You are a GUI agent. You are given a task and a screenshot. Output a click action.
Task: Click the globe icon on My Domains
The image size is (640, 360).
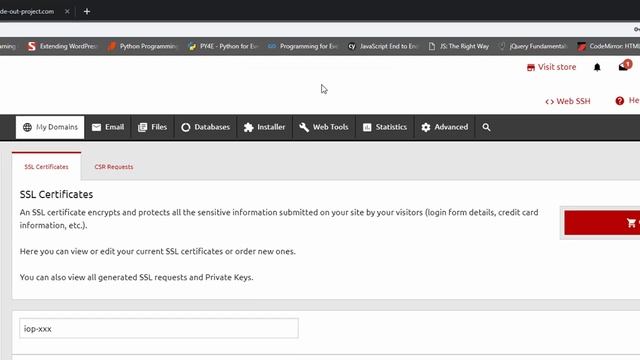pos(27,127)
